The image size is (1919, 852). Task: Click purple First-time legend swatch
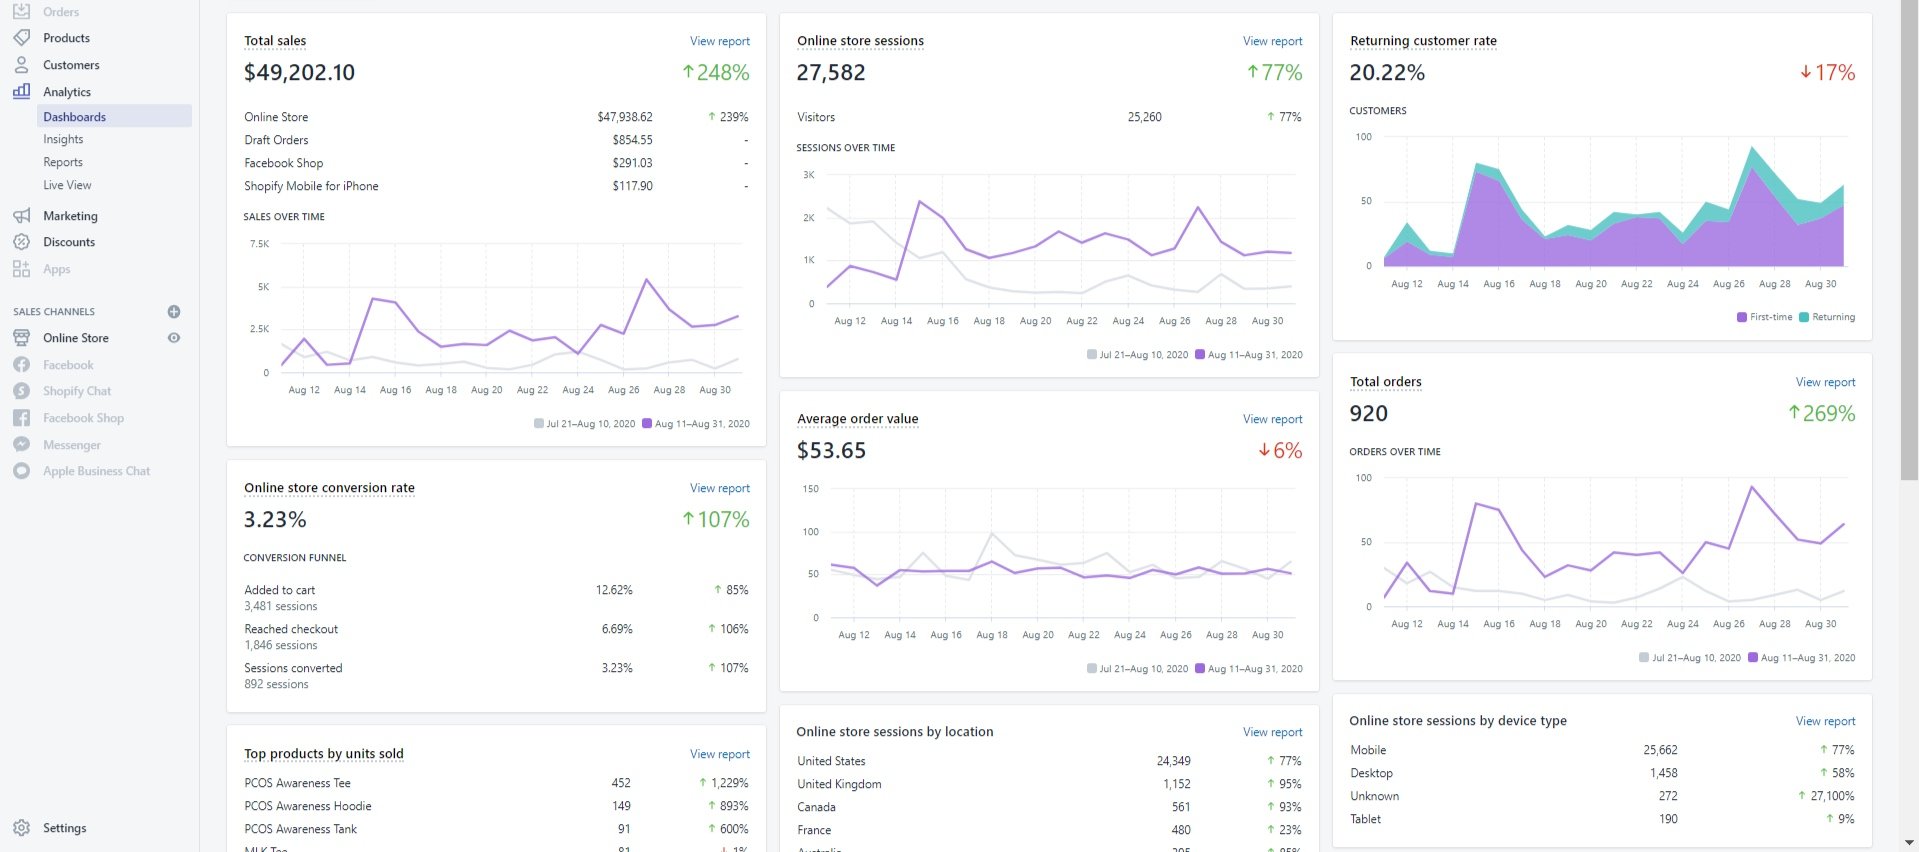click(1742, 317)
